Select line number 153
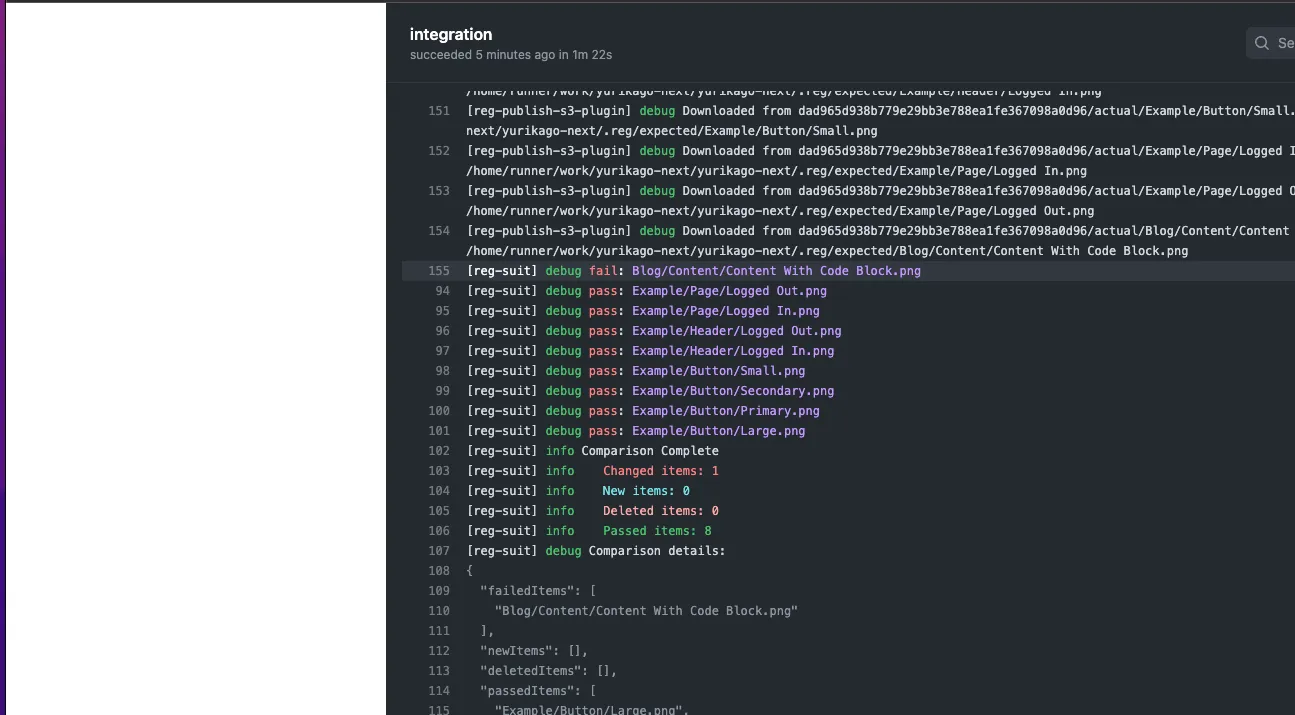 point(438,191)
